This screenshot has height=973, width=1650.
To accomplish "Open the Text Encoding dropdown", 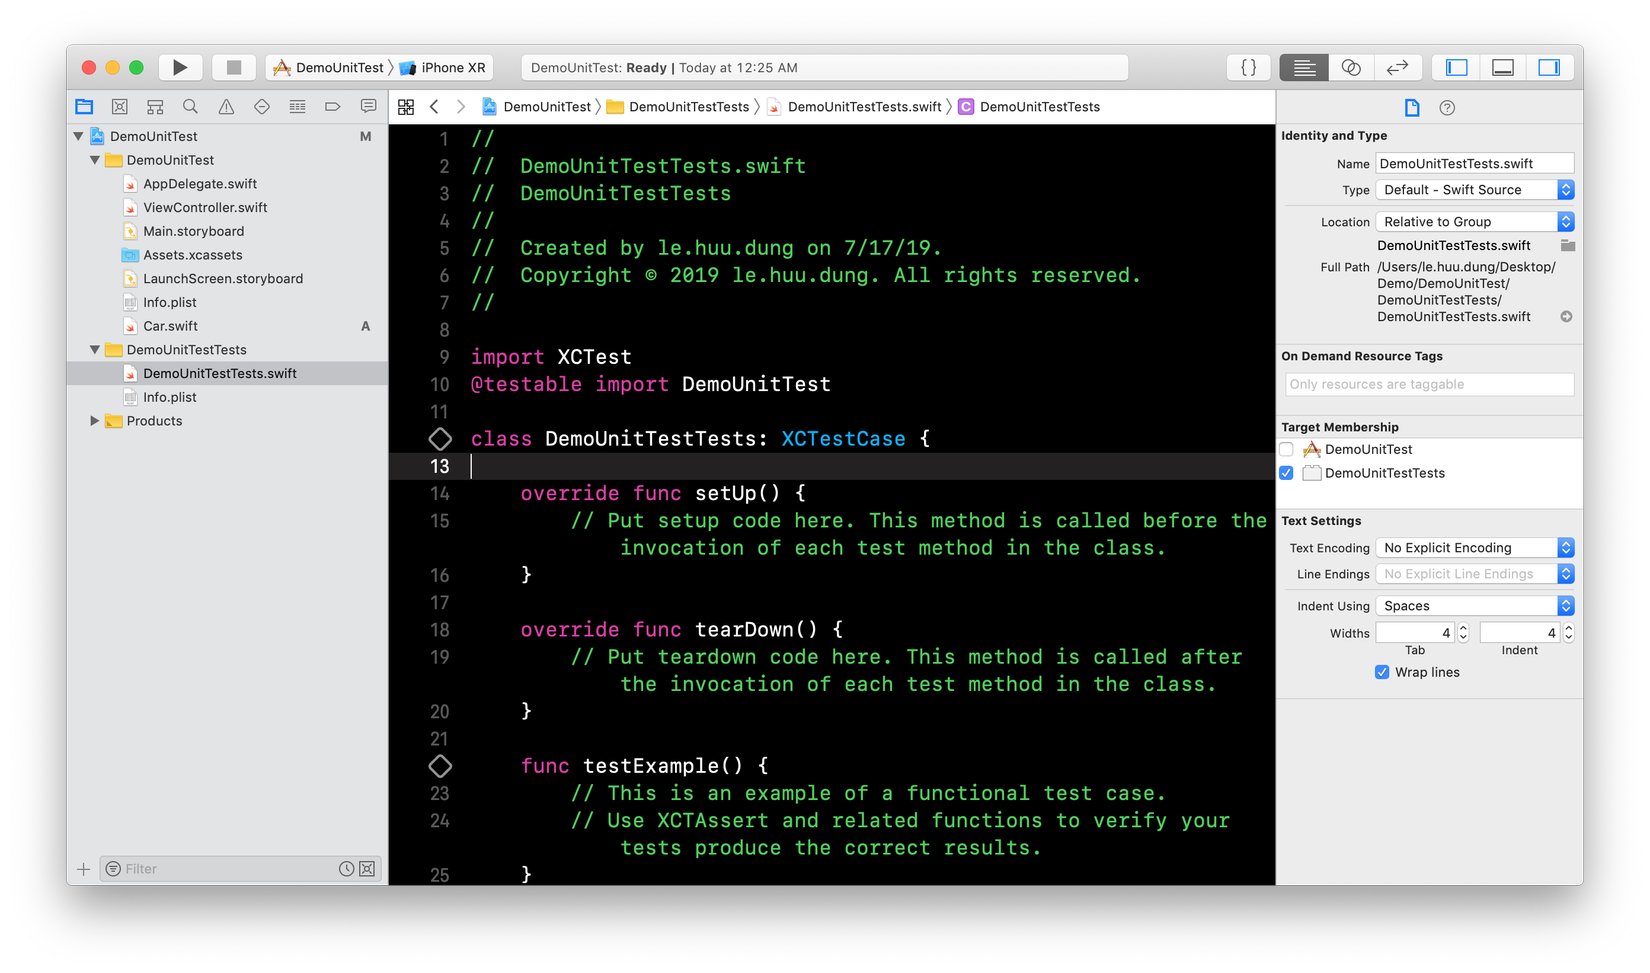I will (x=1474, y=548).
